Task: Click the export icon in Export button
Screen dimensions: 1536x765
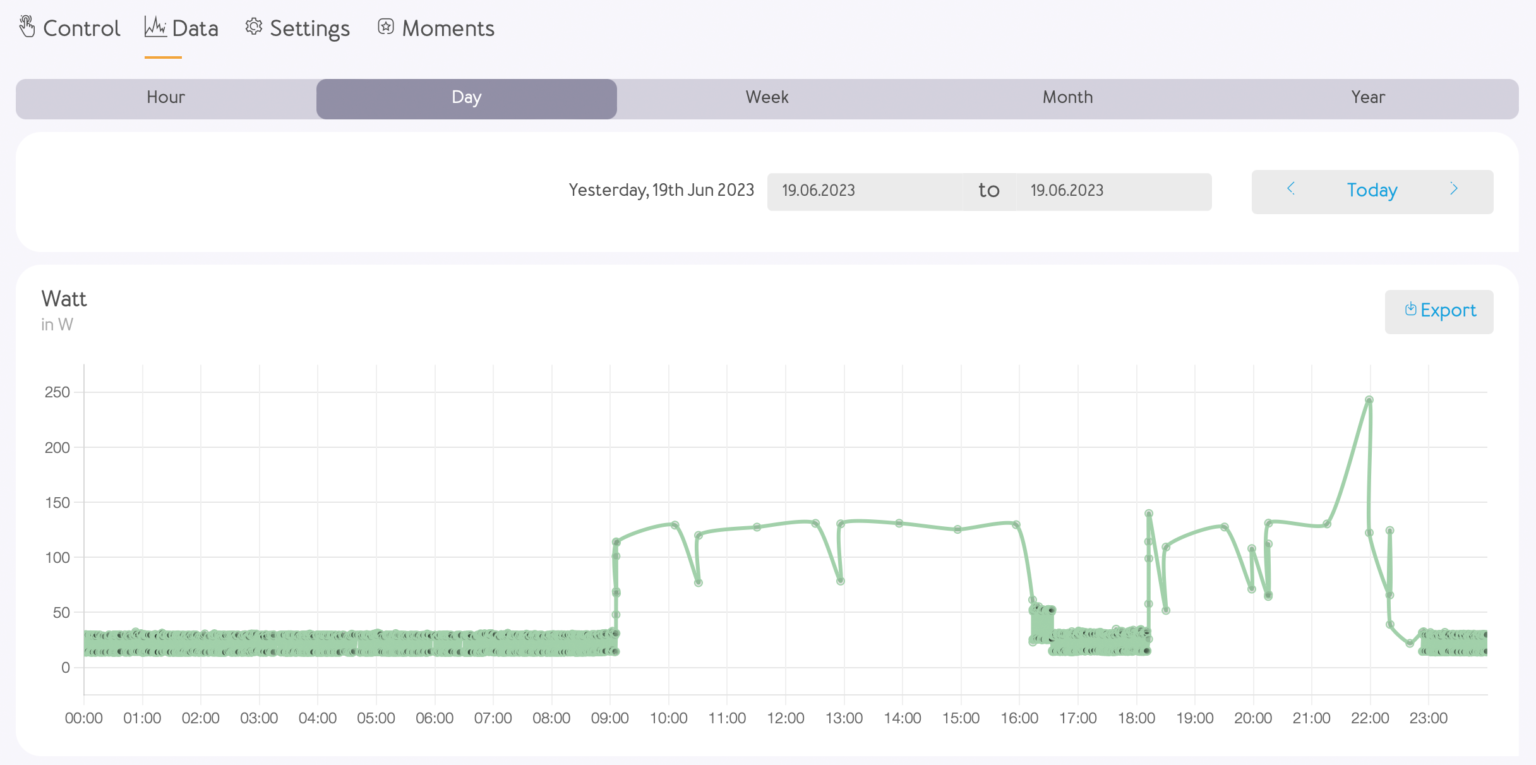Action: 1410,310
